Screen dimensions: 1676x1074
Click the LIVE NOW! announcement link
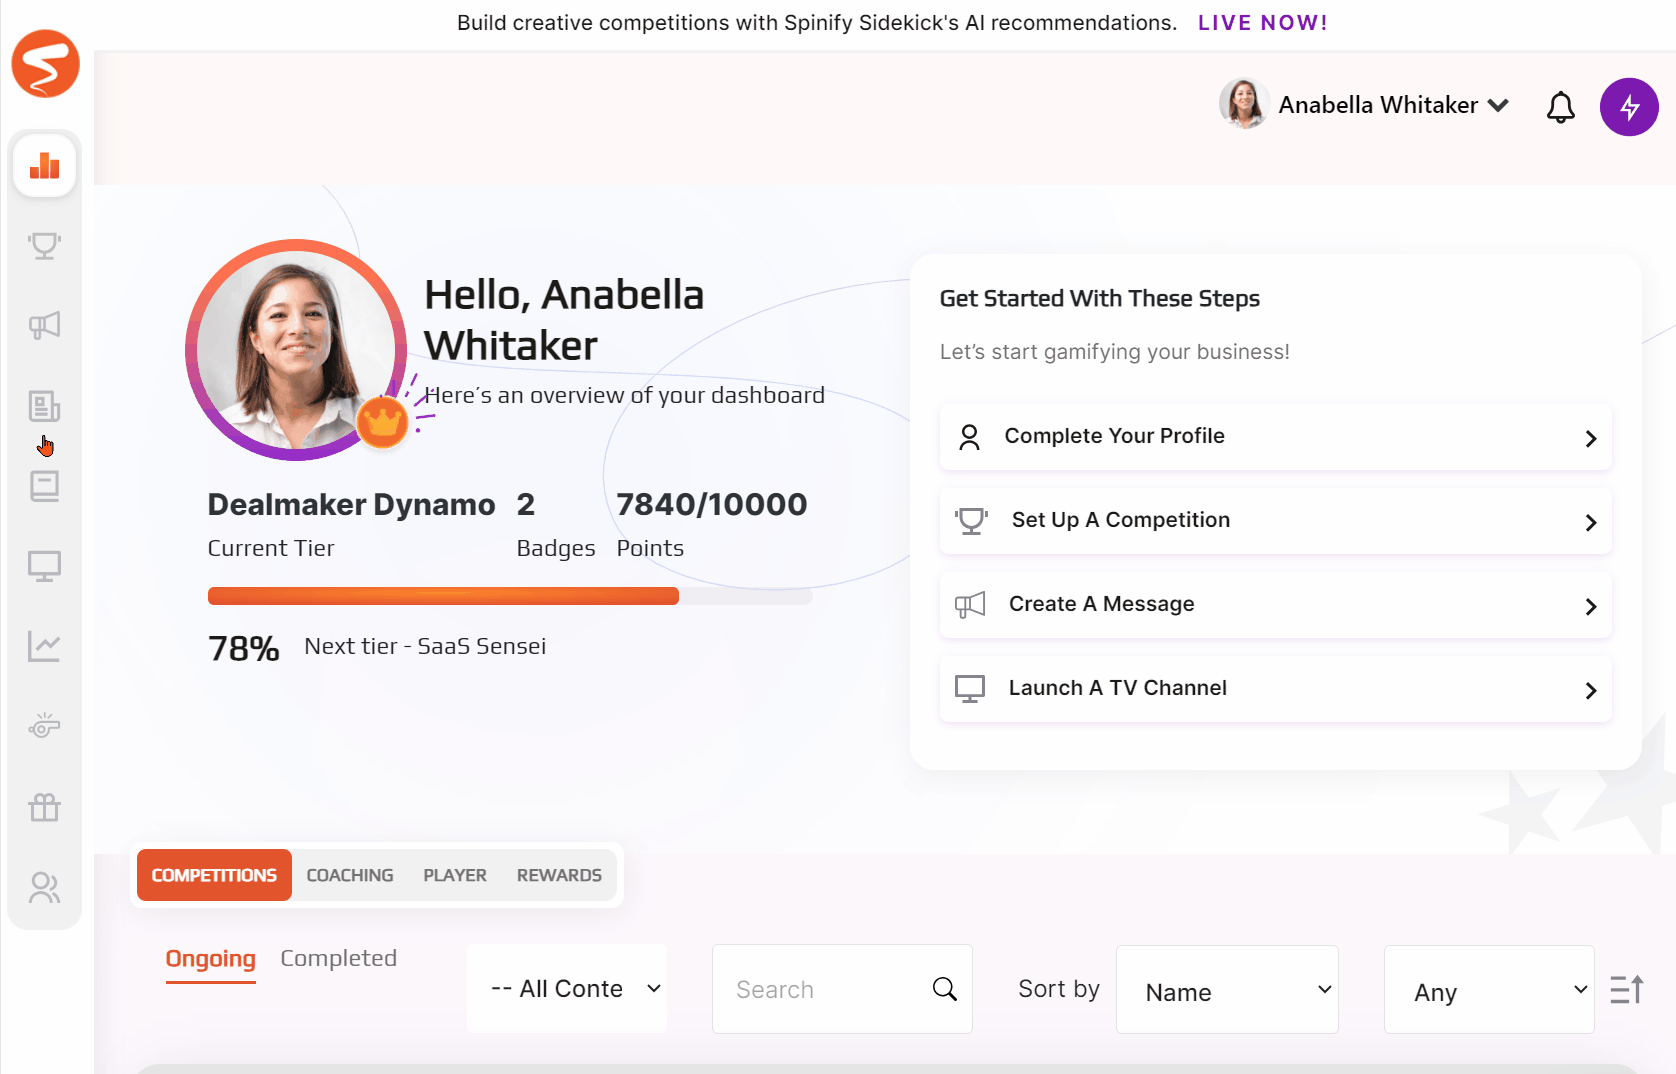pos(1263,22)
